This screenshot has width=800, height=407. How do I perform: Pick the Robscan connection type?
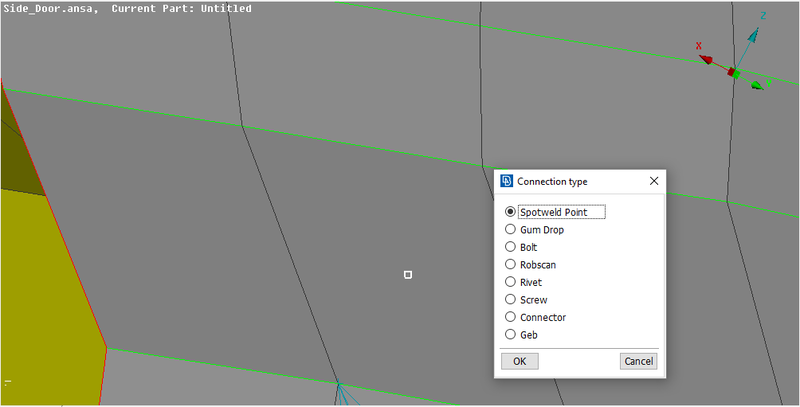pyautogui.click(x=510, y=264)
